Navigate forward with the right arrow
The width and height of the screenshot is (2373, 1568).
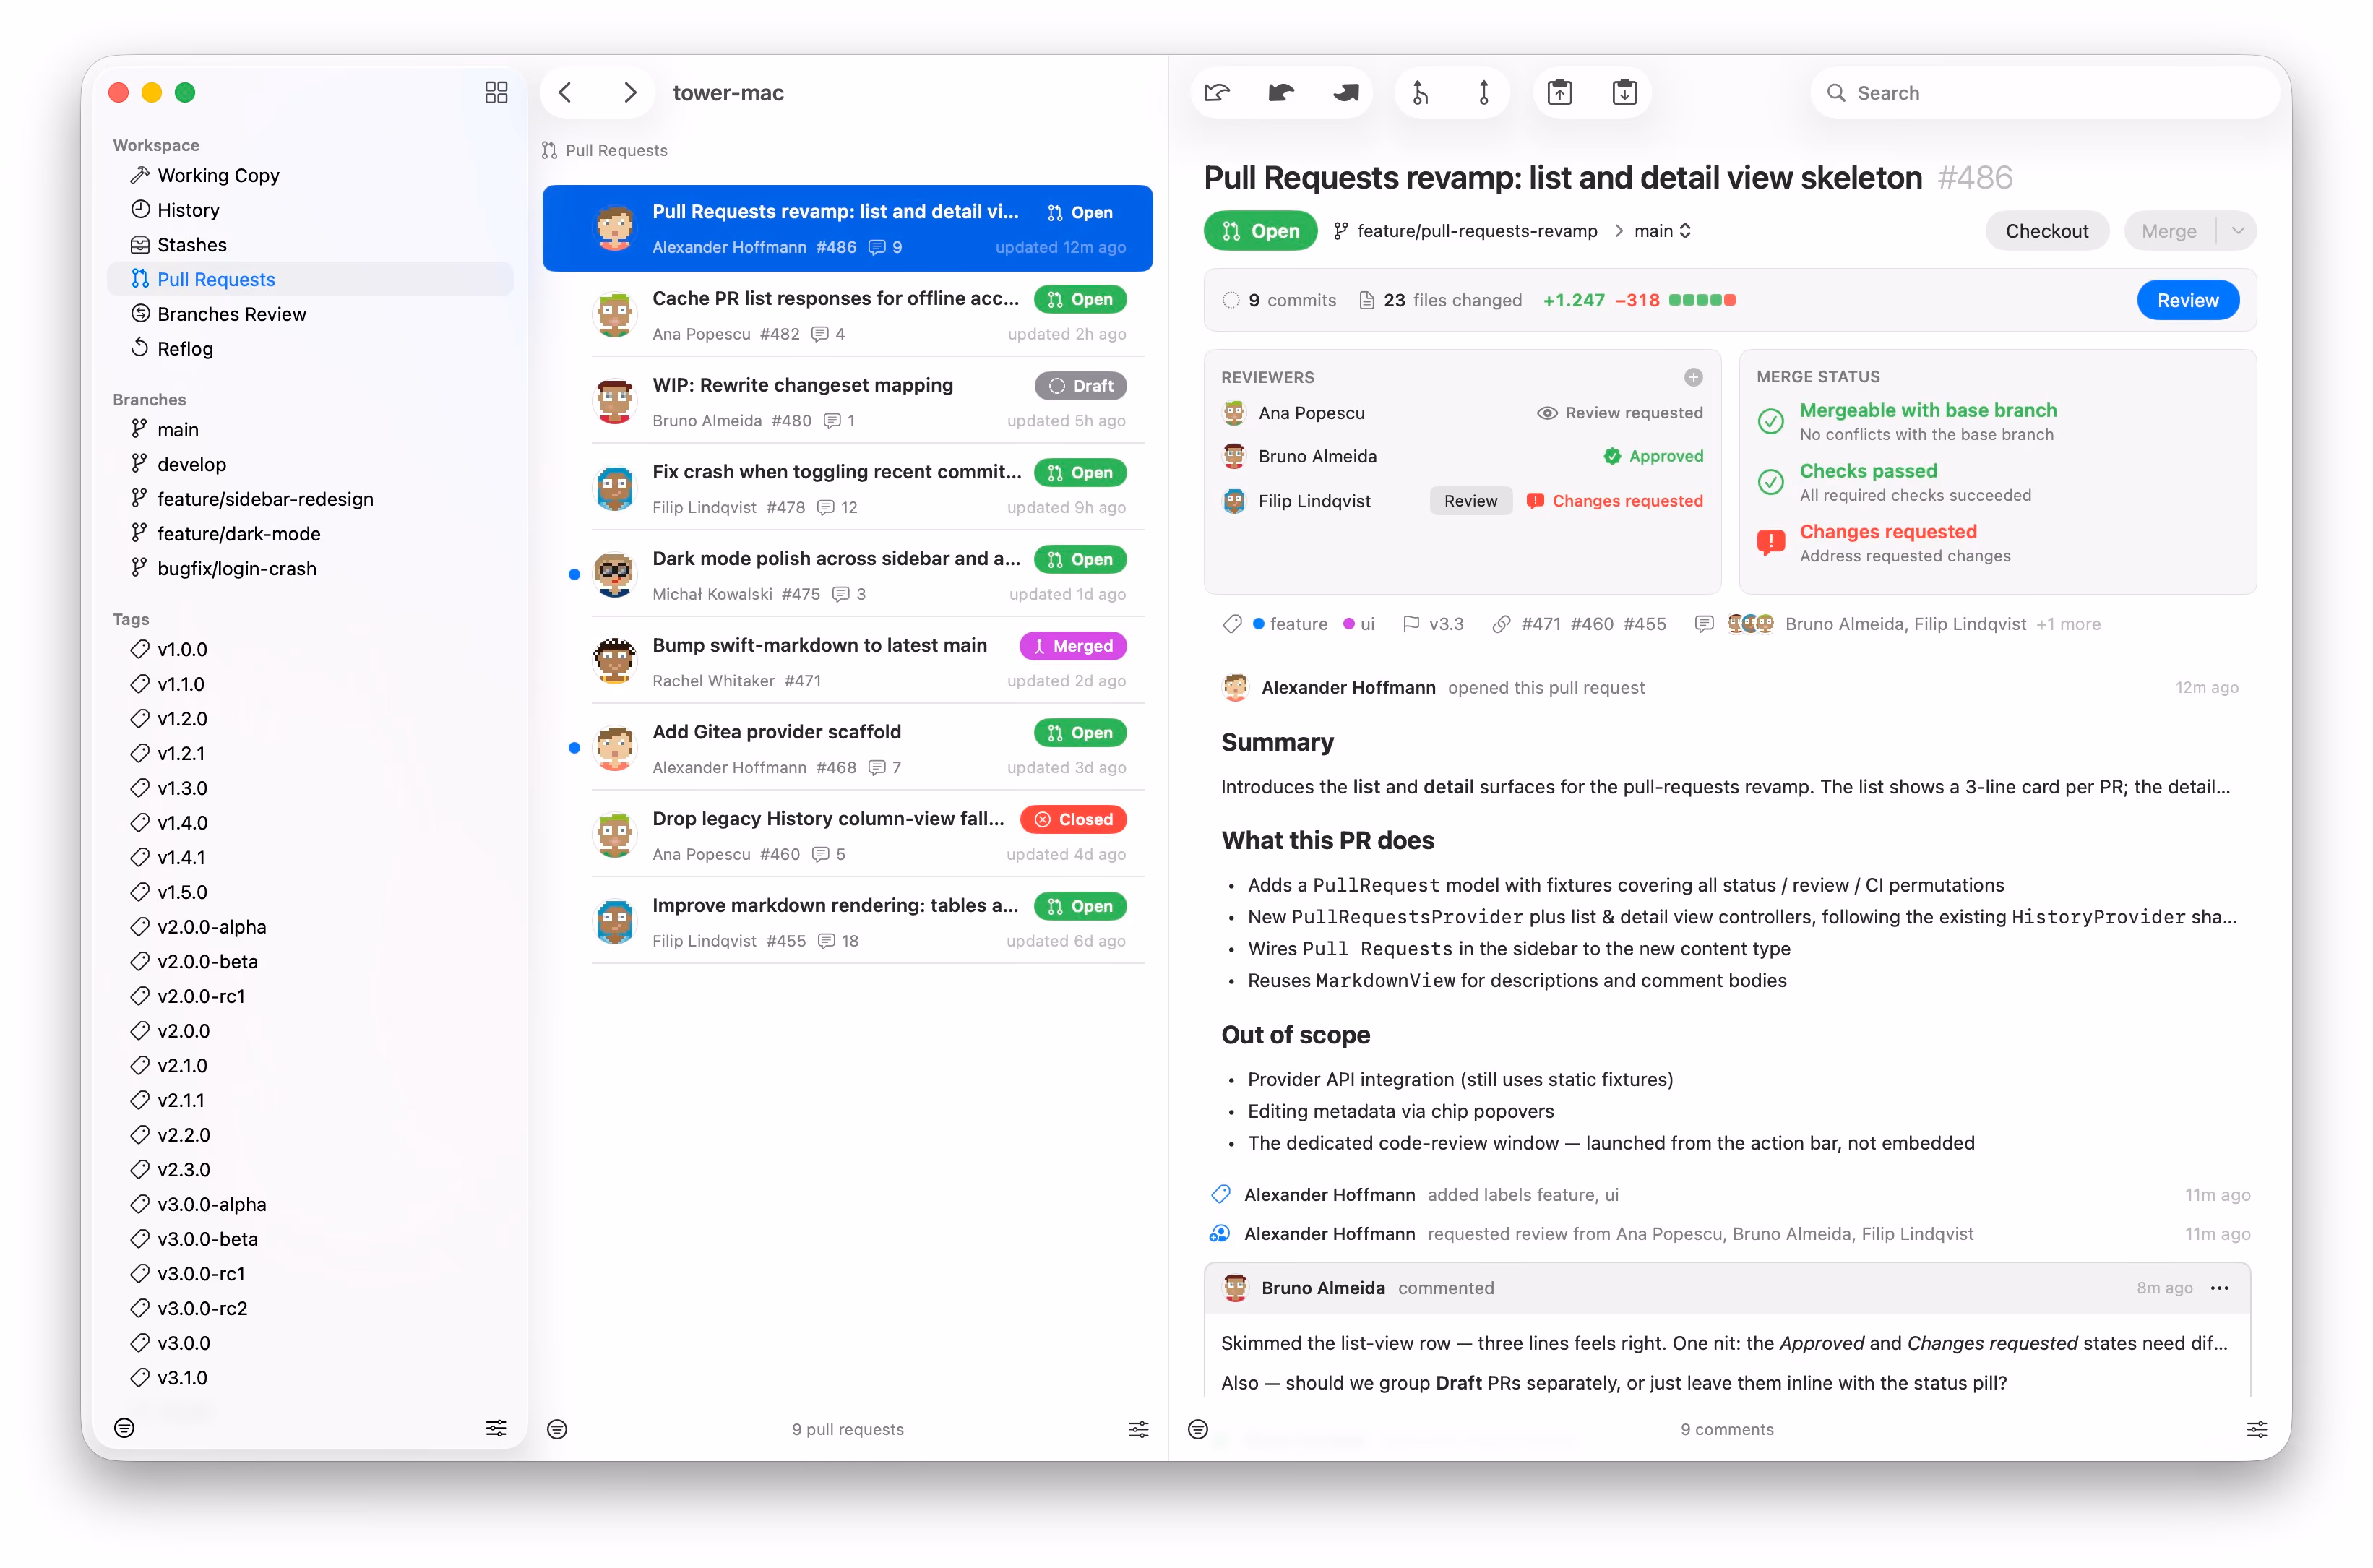pos(630,93)
